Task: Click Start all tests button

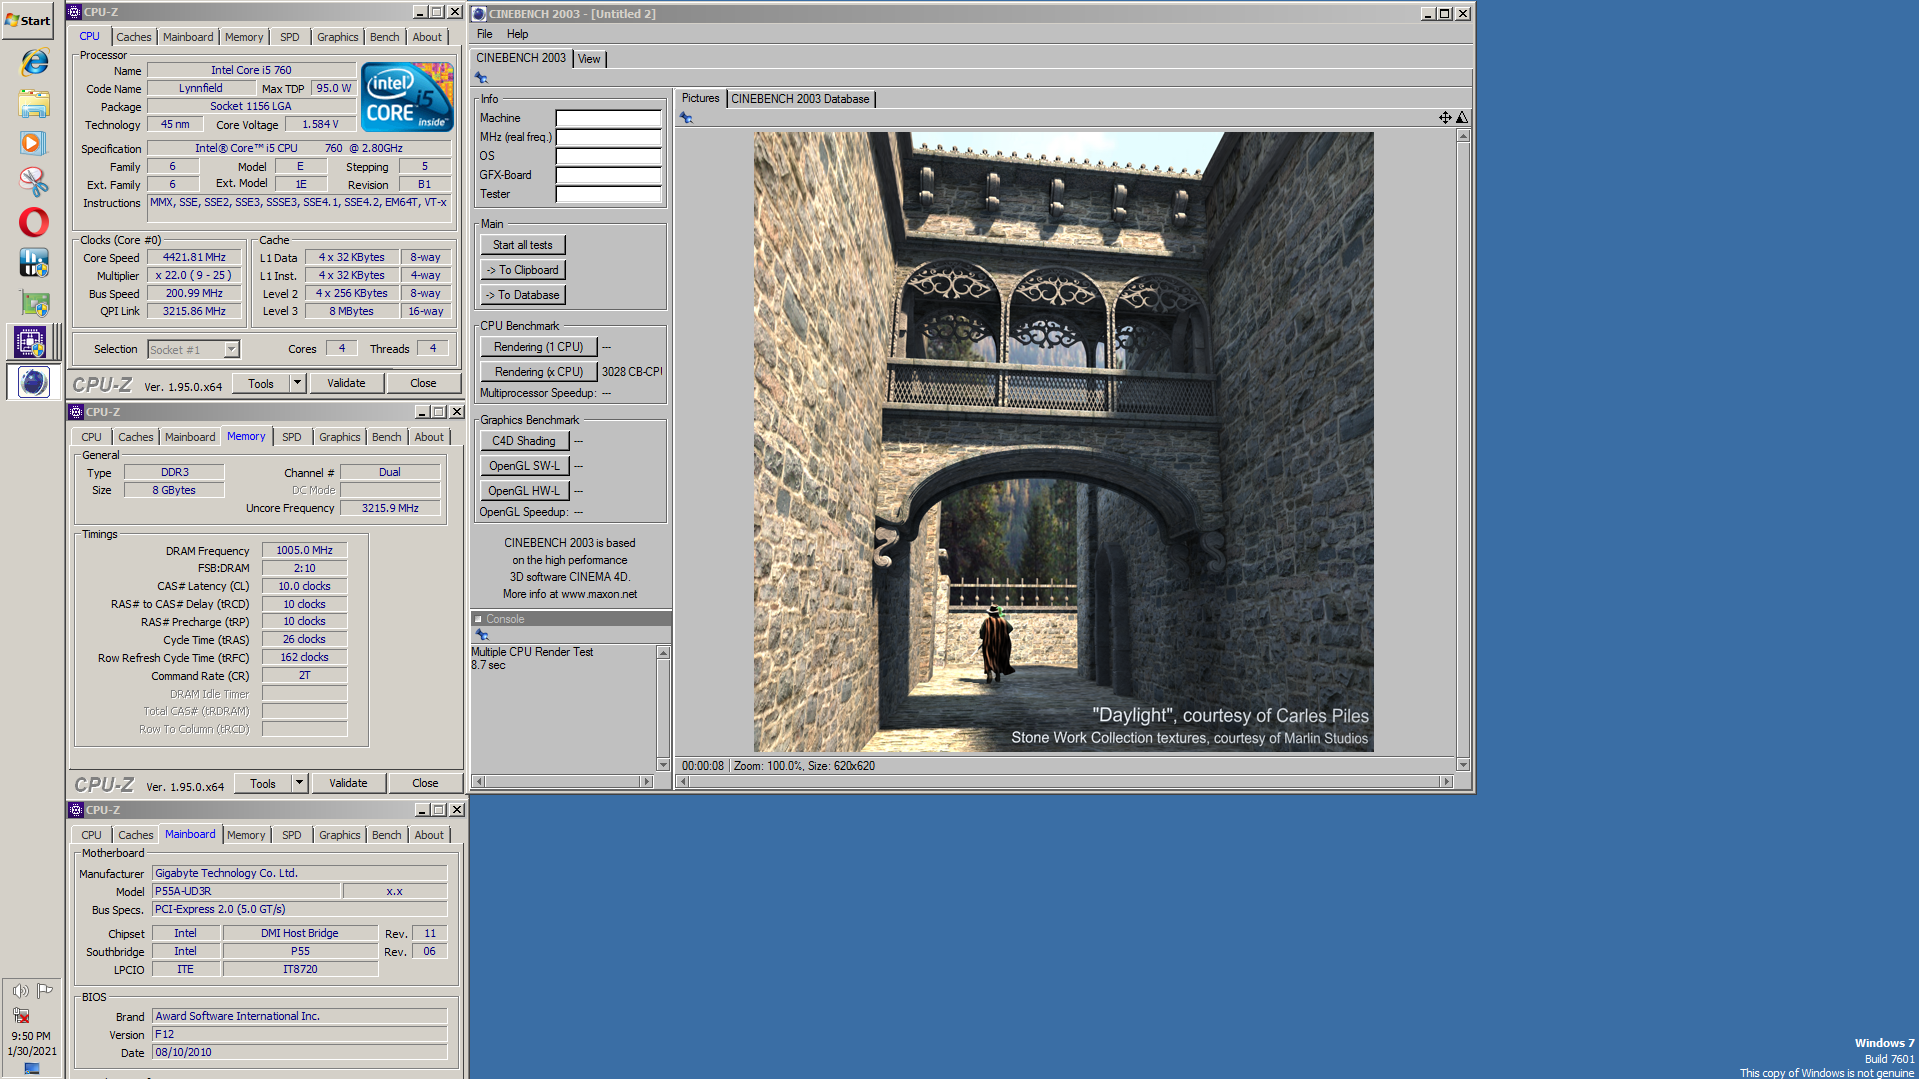Action: coord(523,245)
